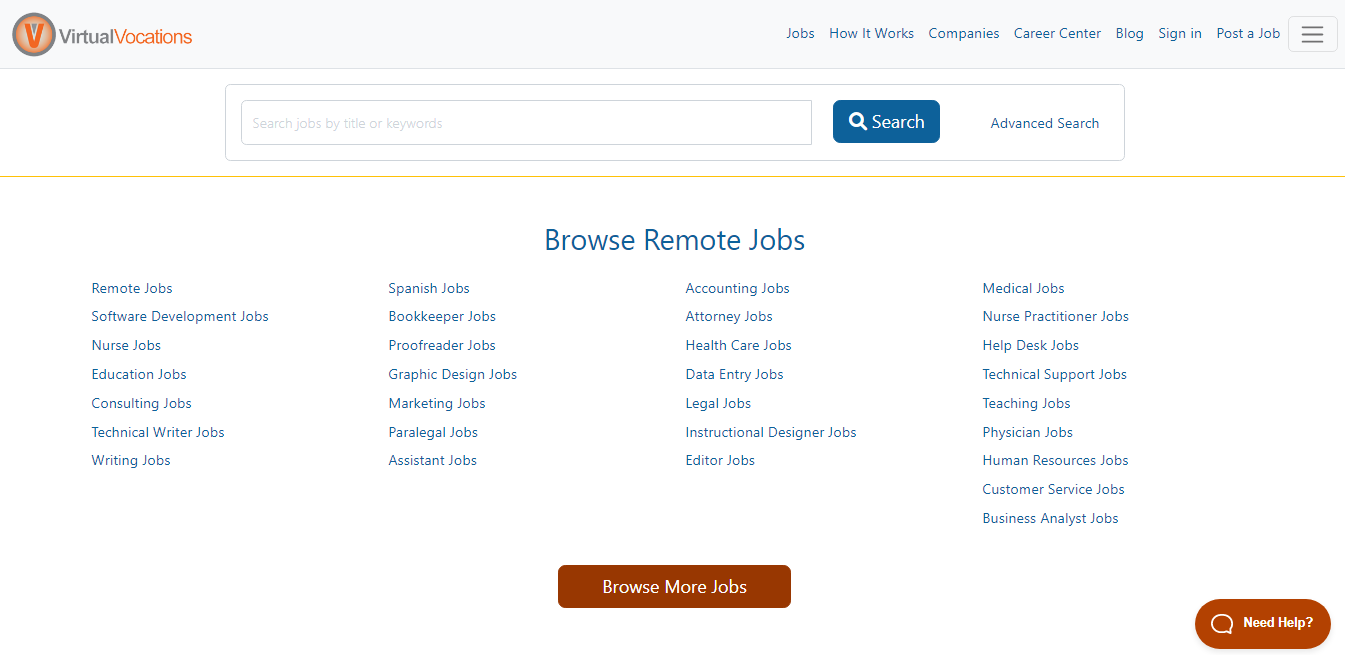Click the Need Help chat bubble
Screen dimensions: 1345x655
[1262, 623]
